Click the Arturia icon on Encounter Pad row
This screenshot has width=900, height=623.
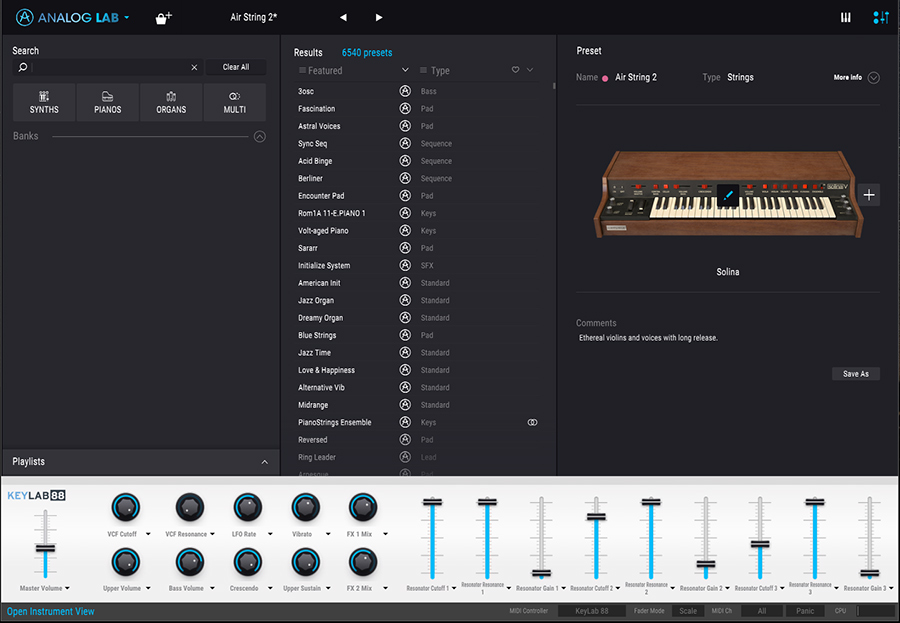click(405, 195)
